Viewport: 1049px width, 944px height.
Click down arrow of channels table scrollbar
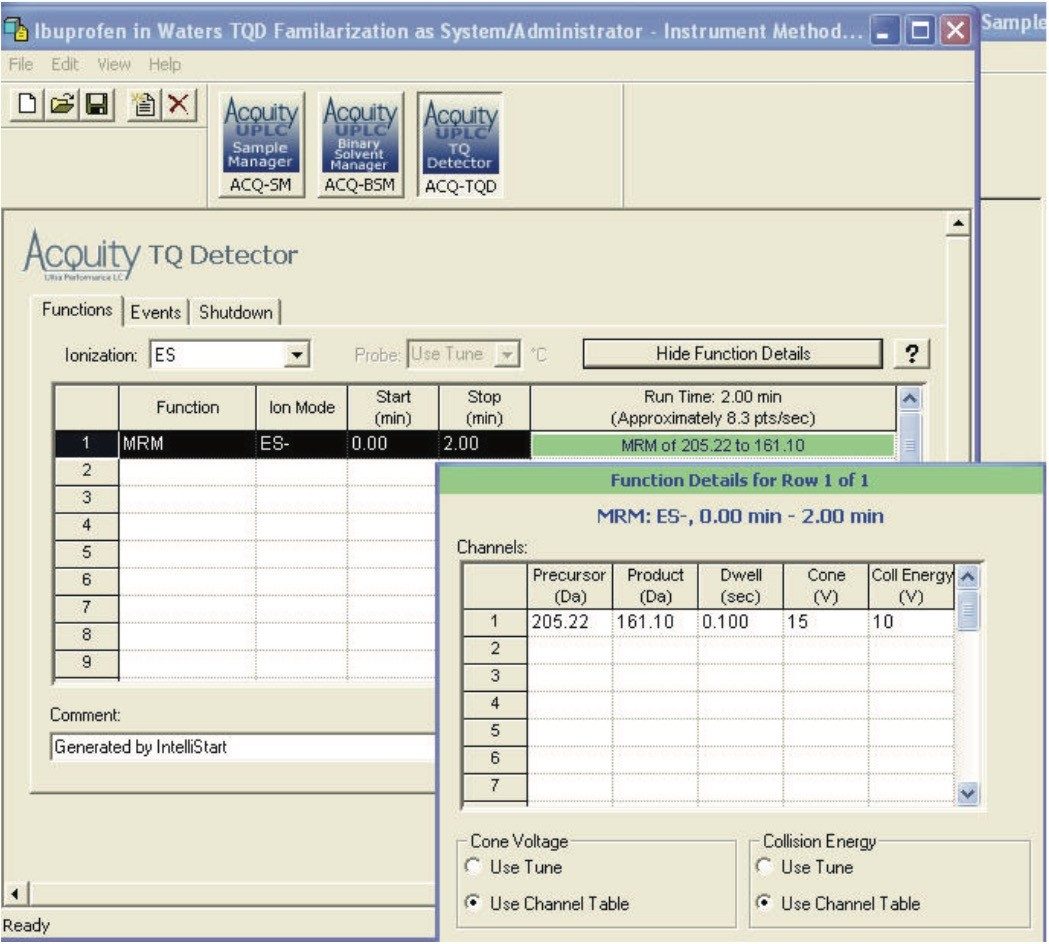coord(967,793)
